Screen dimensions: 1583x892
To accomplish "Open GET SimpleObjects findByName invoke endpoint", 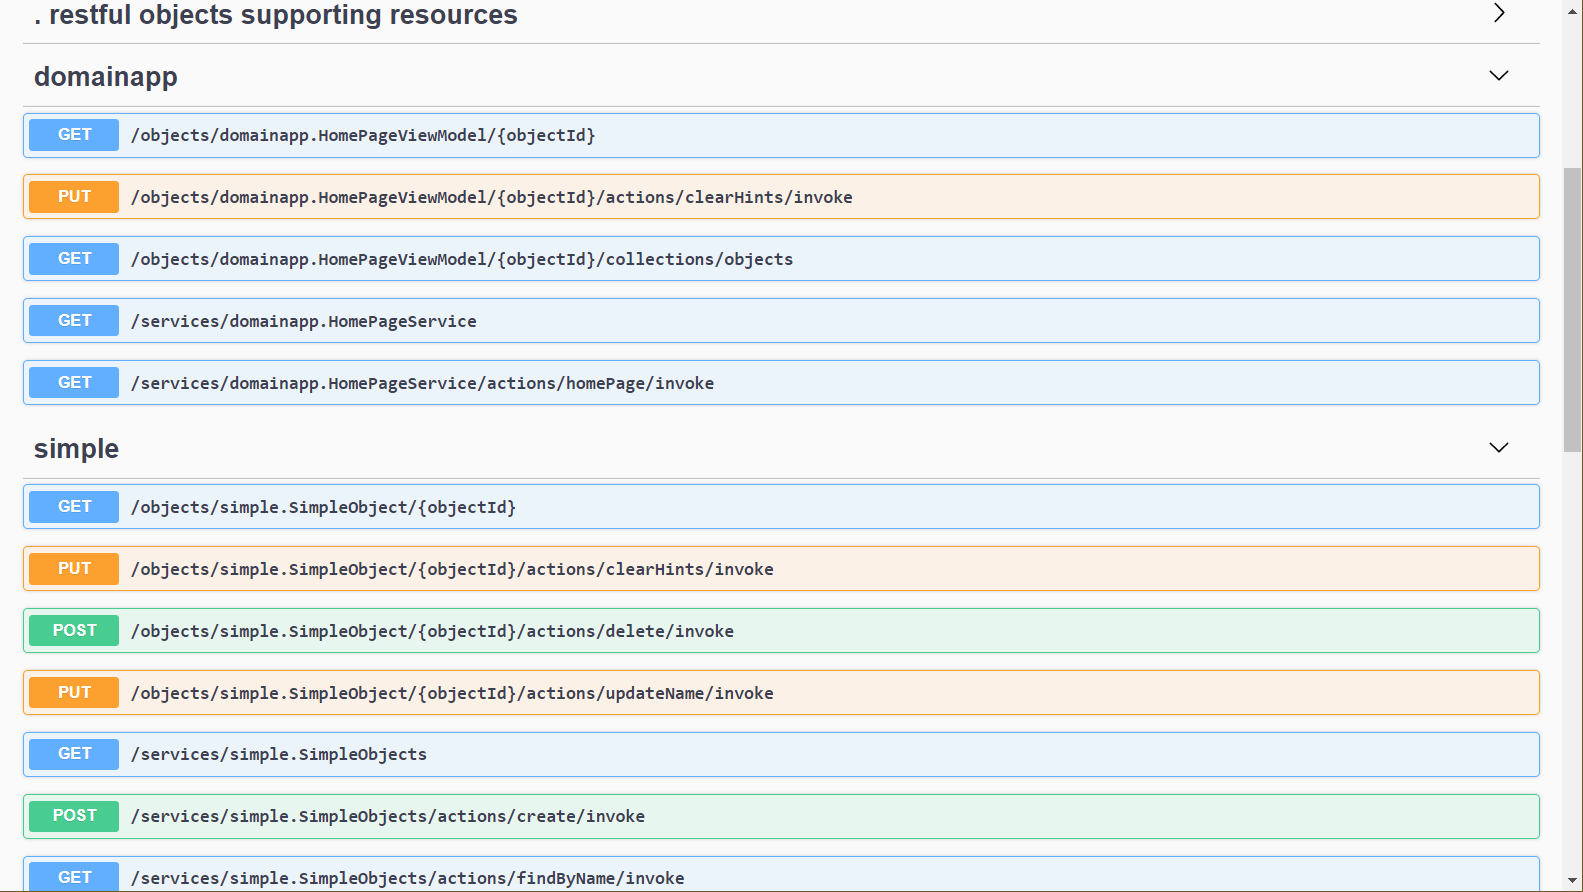I will pos(408,878).
